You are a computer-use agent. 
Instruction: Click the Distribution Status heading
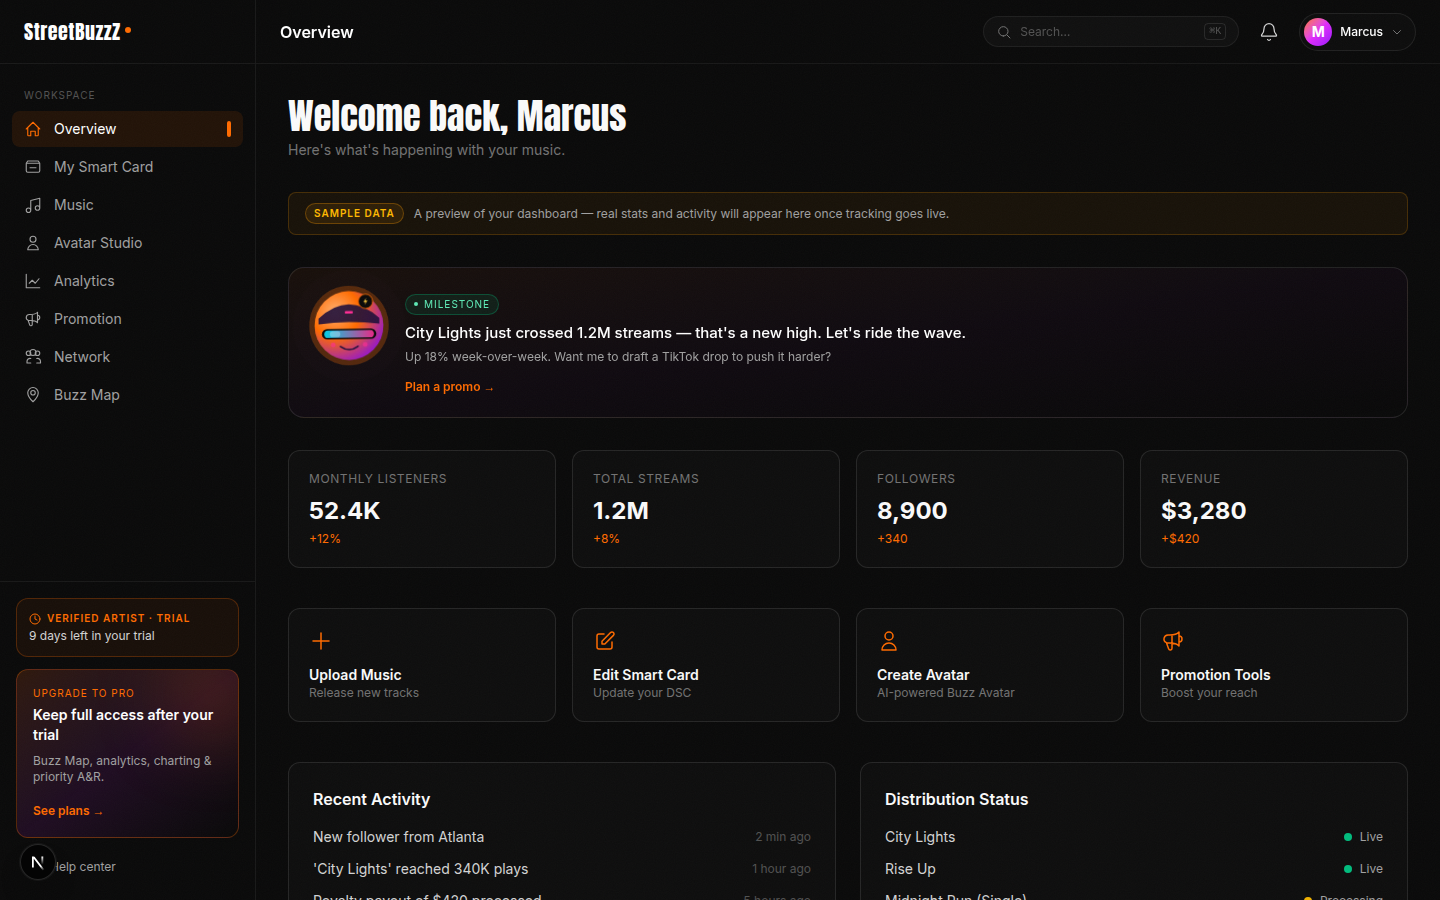pyautogui.click(x=956, y=799)
